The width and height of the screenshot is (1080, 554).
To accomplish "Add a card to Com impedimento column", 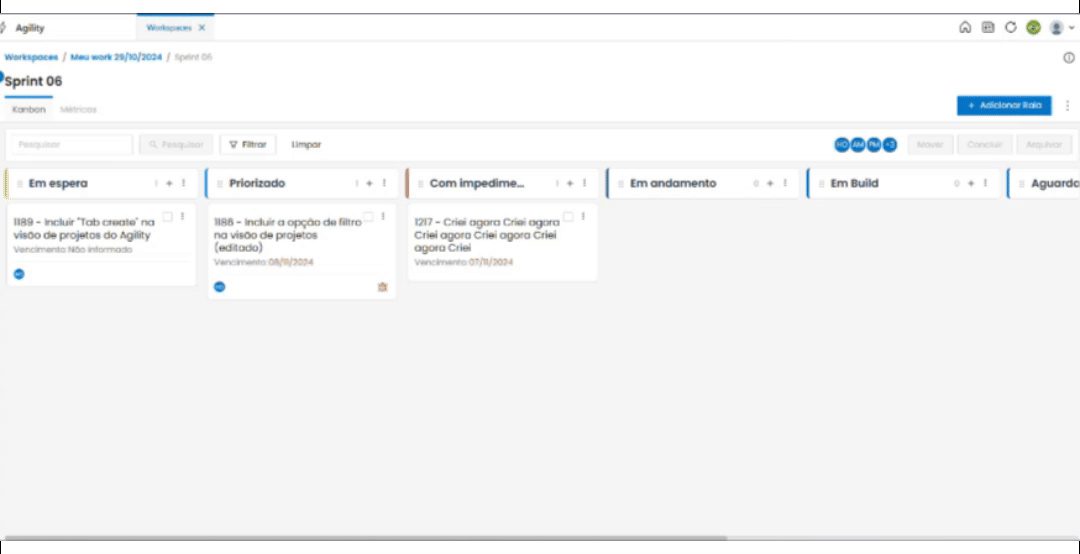I will coord(570,183).
